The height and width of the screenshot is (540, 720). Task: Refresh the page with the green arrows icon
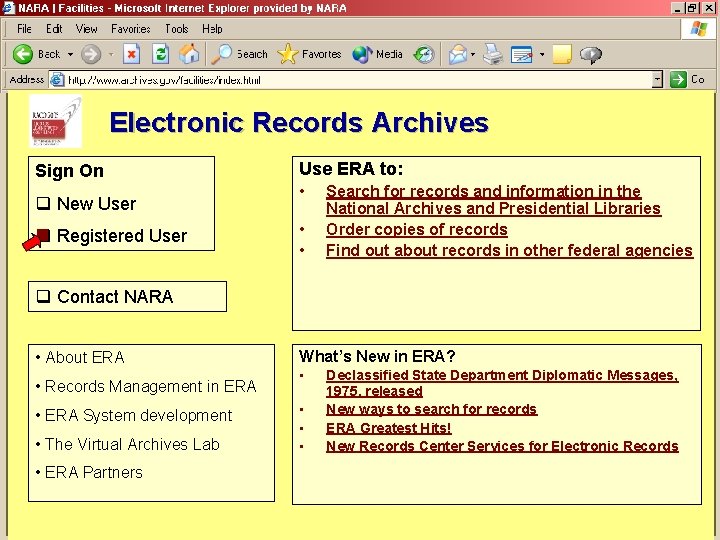160,54
